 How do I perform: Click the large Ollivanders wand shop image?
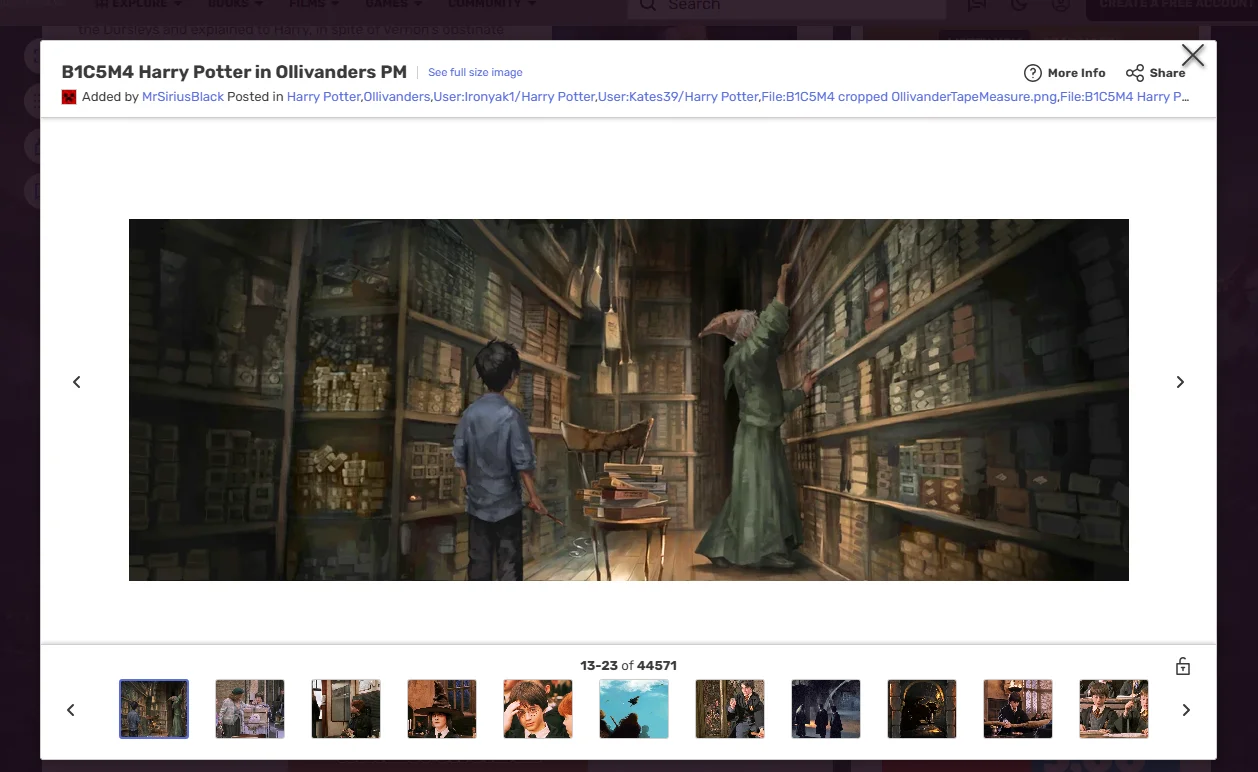coord(629,400)
